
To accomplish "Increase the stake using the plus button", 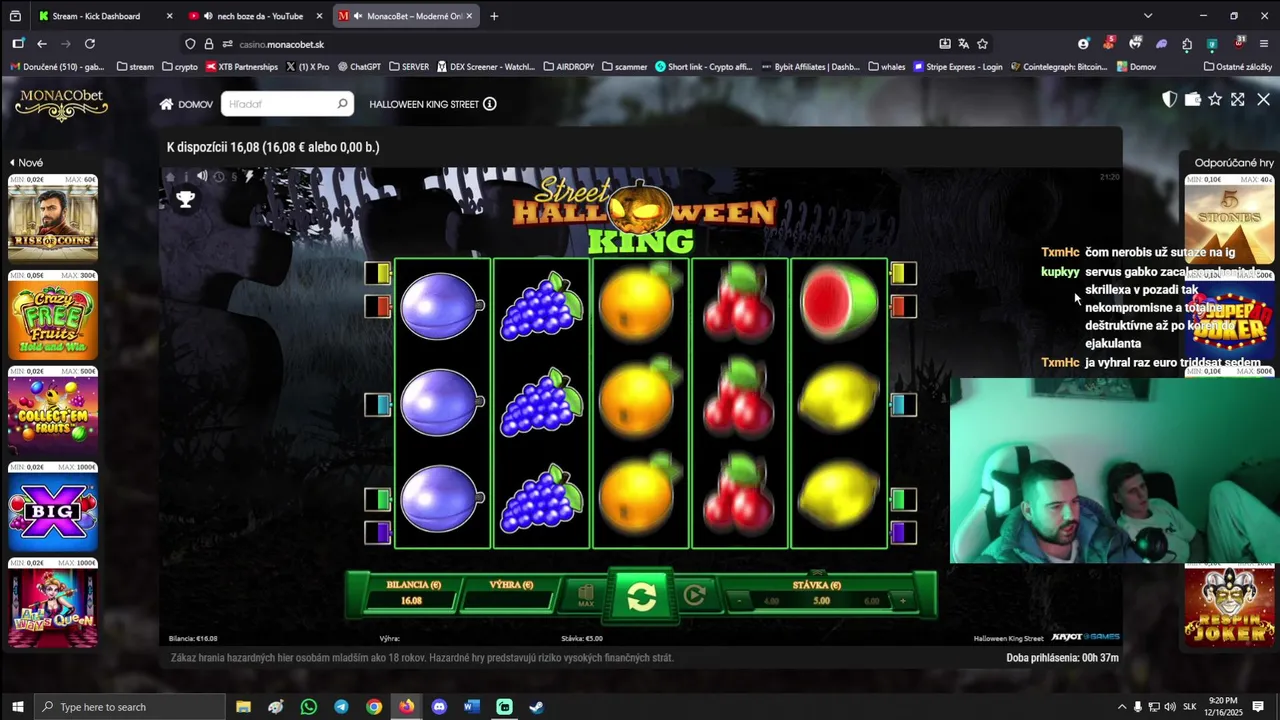I will 903,601.
